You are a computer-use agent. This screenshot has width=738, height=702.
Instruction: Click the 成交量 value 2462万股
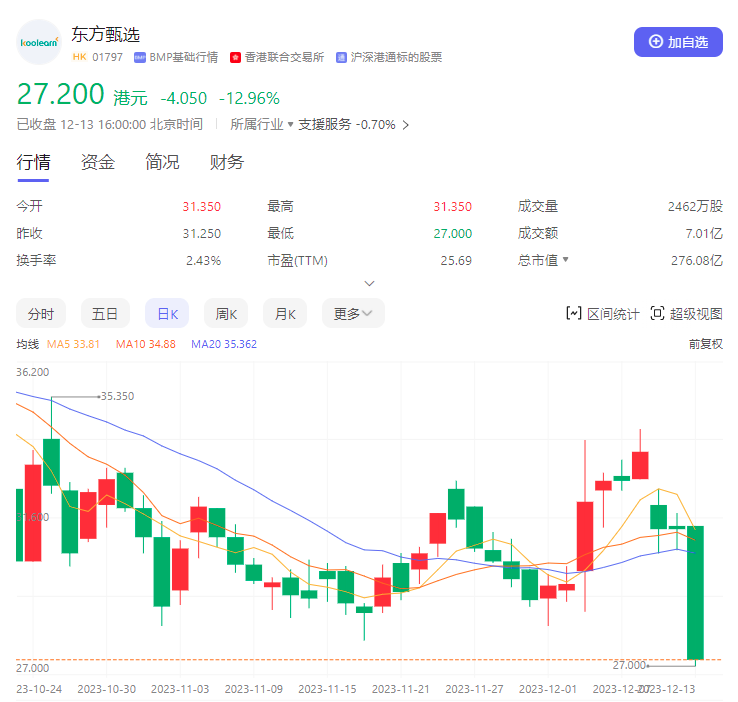[695, 206]
